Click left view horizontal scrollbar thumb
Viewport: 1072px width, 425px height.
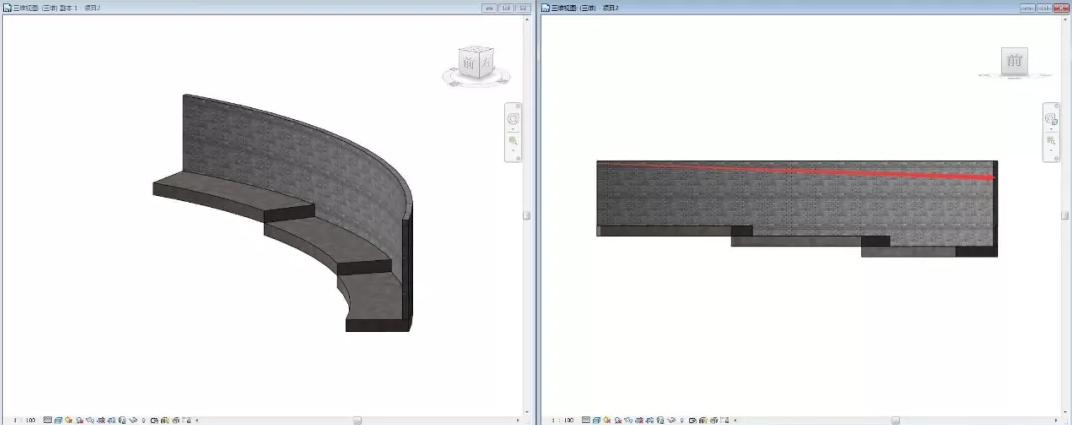pyautogui.click(x=357, y=420)
